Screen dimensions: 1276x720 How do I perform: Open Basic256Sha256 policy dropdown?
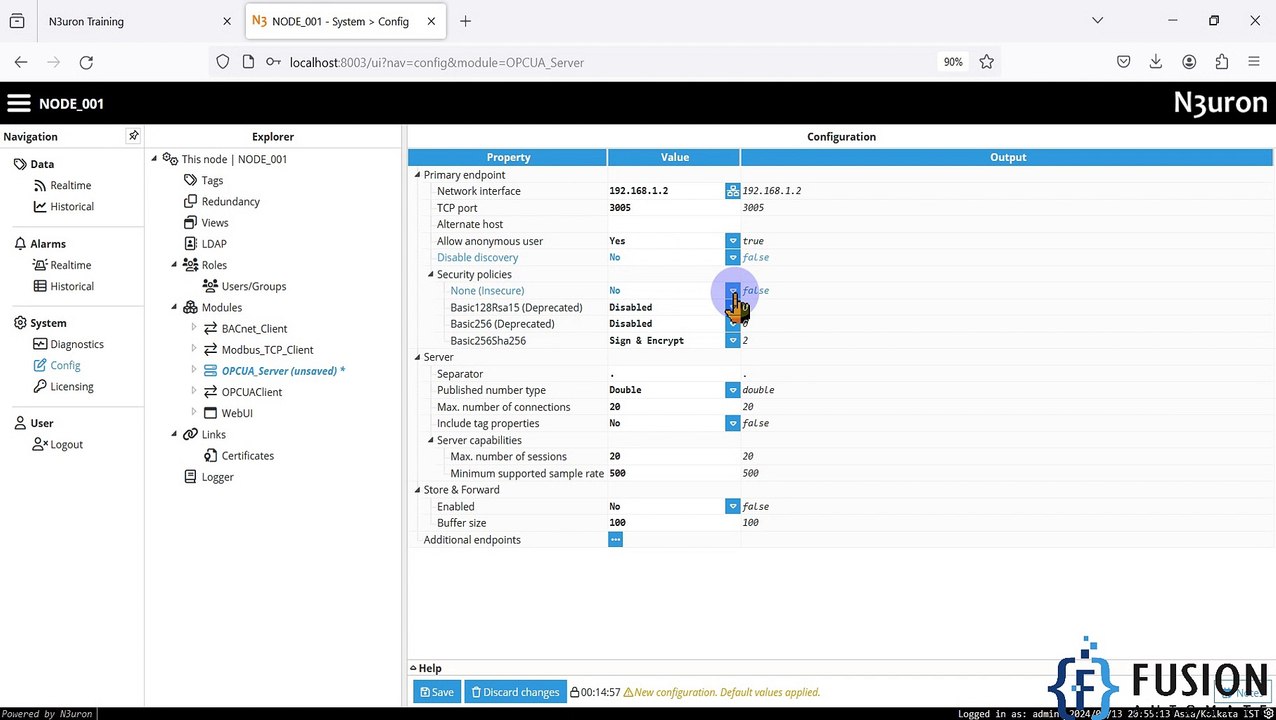pos(732,341)
